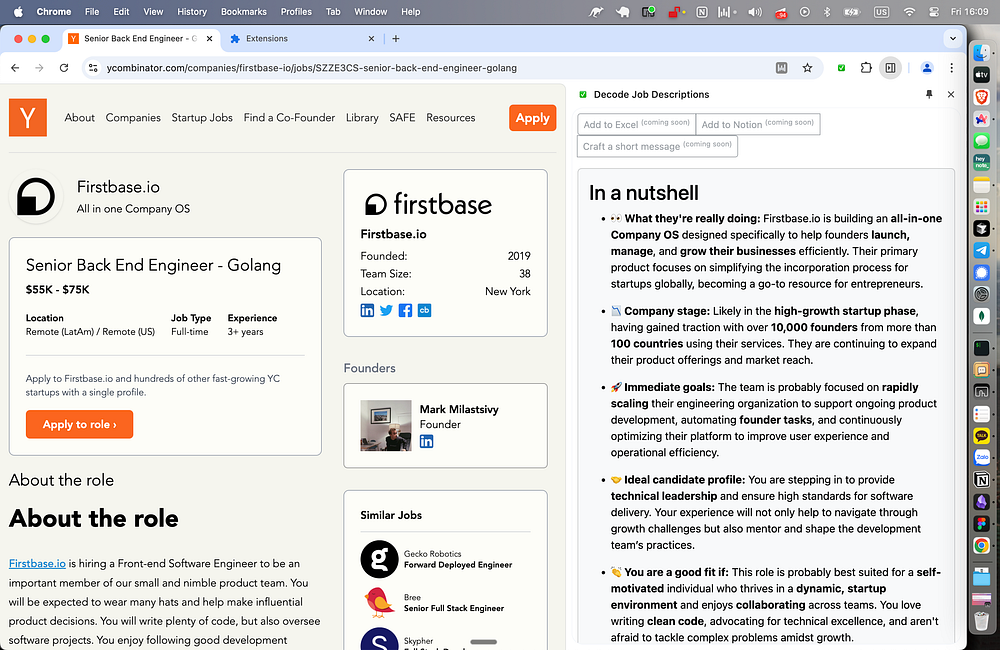1000x650 pixels.
Task: Switch to the Extensions tab
Action: (x=300, y=38)
